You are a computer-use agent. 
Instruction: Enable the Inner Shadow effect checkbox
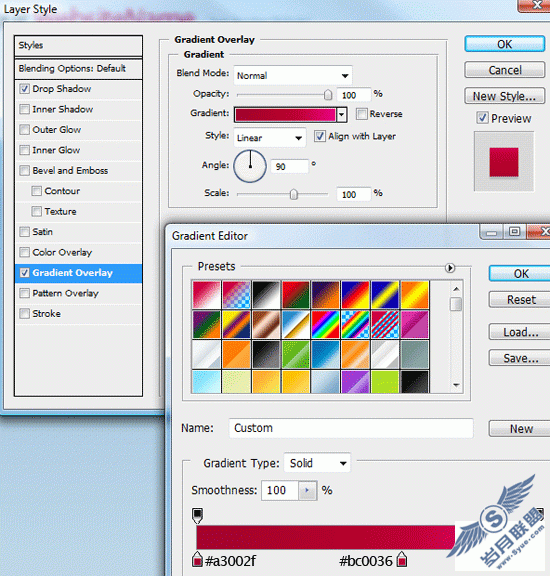coord(25,109)
